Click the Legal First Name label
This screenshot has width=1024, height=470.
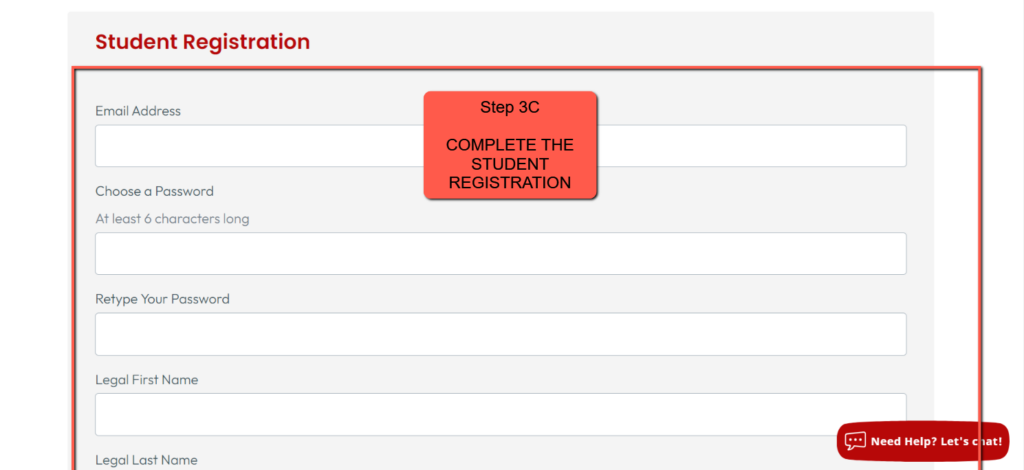click(x=146, y=380)
